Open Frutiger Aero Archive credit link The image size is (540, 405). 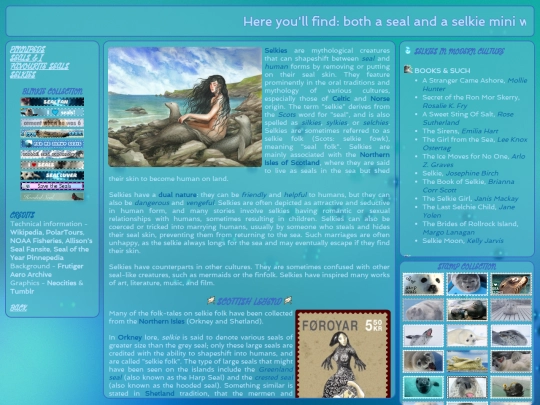(x=46, y=270)
